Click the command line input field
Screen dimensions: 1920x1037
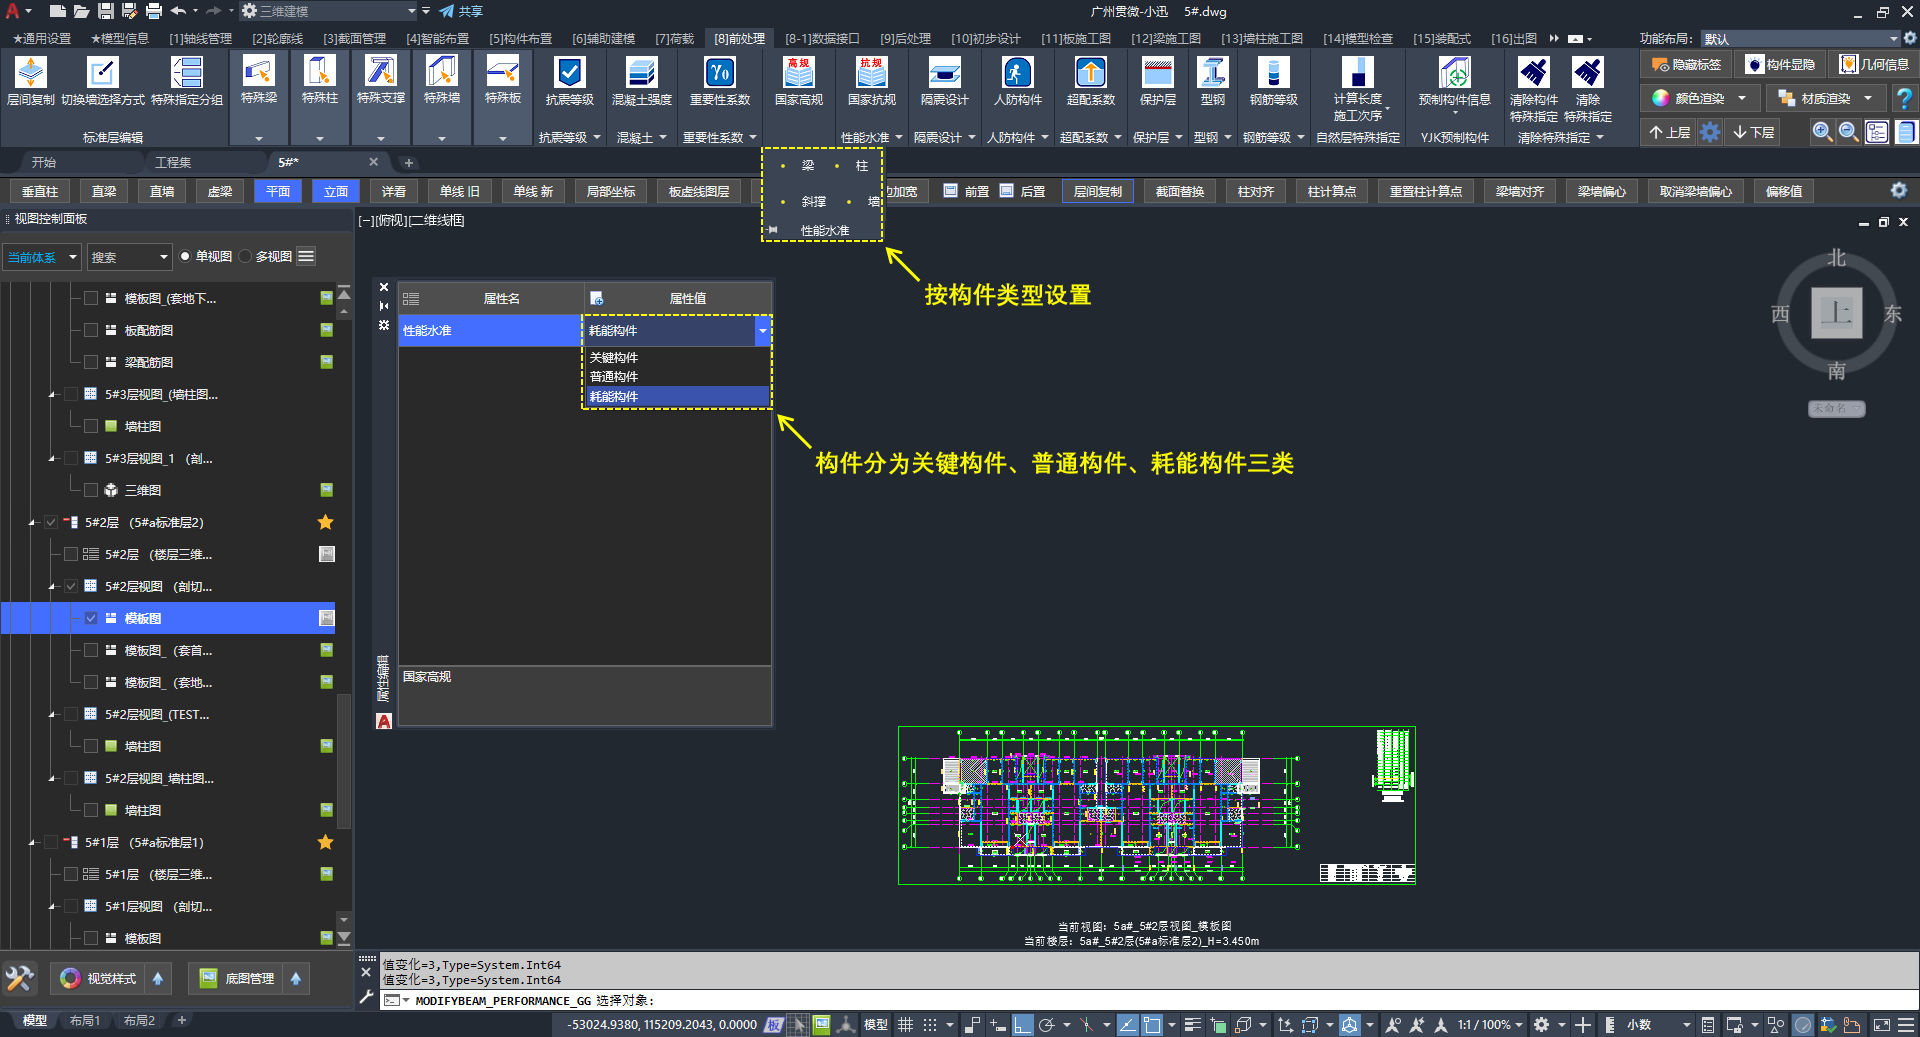coord(1150,1000)
